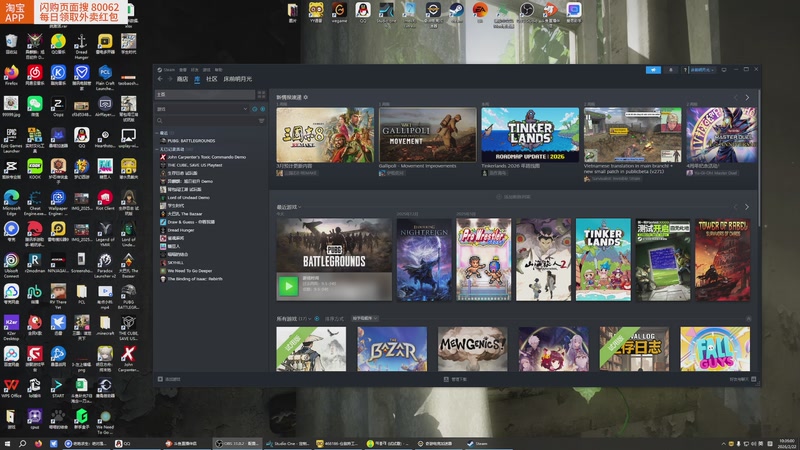
Task: Toggle the ready-to-play filter icon in library
Action: (263, 109)
